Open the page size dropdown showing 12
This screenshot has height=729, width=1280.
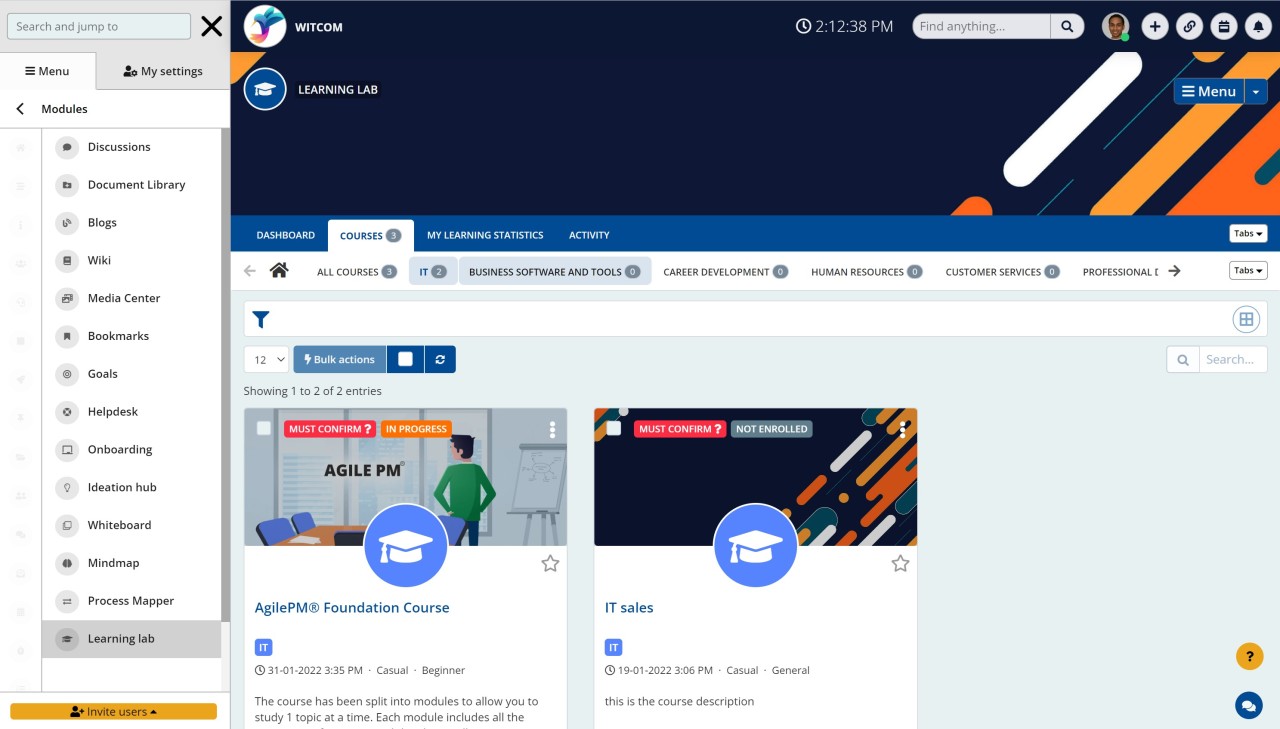tap(266, 359)
